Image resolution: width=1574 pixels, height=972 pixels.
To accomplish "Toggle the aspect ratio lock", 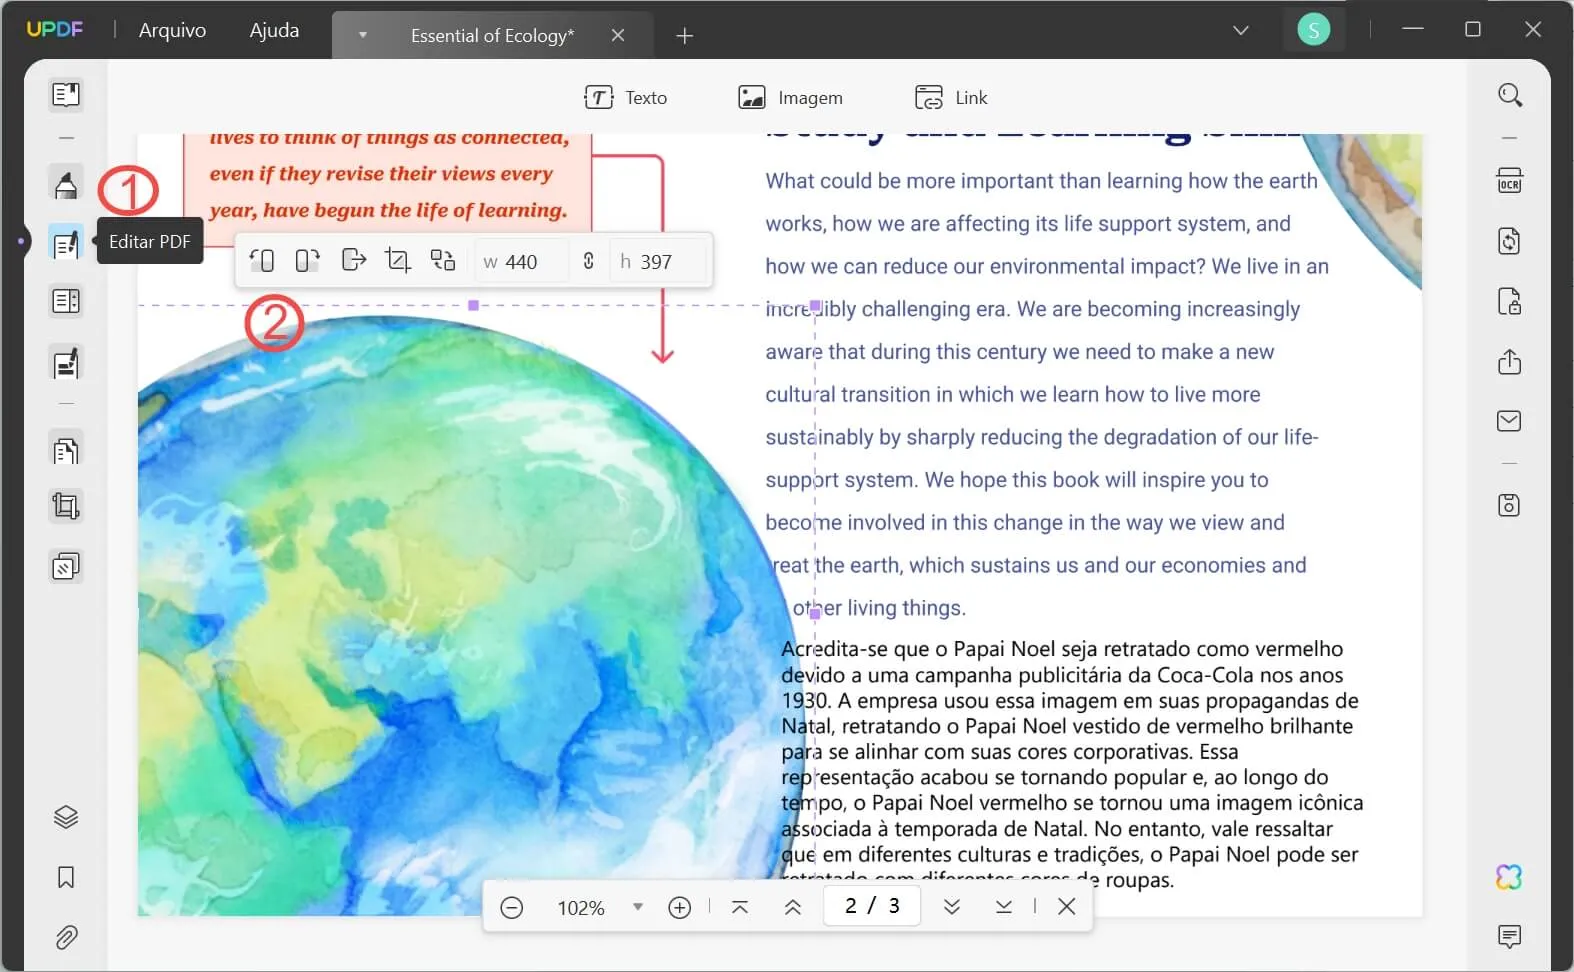I will 588,261.
